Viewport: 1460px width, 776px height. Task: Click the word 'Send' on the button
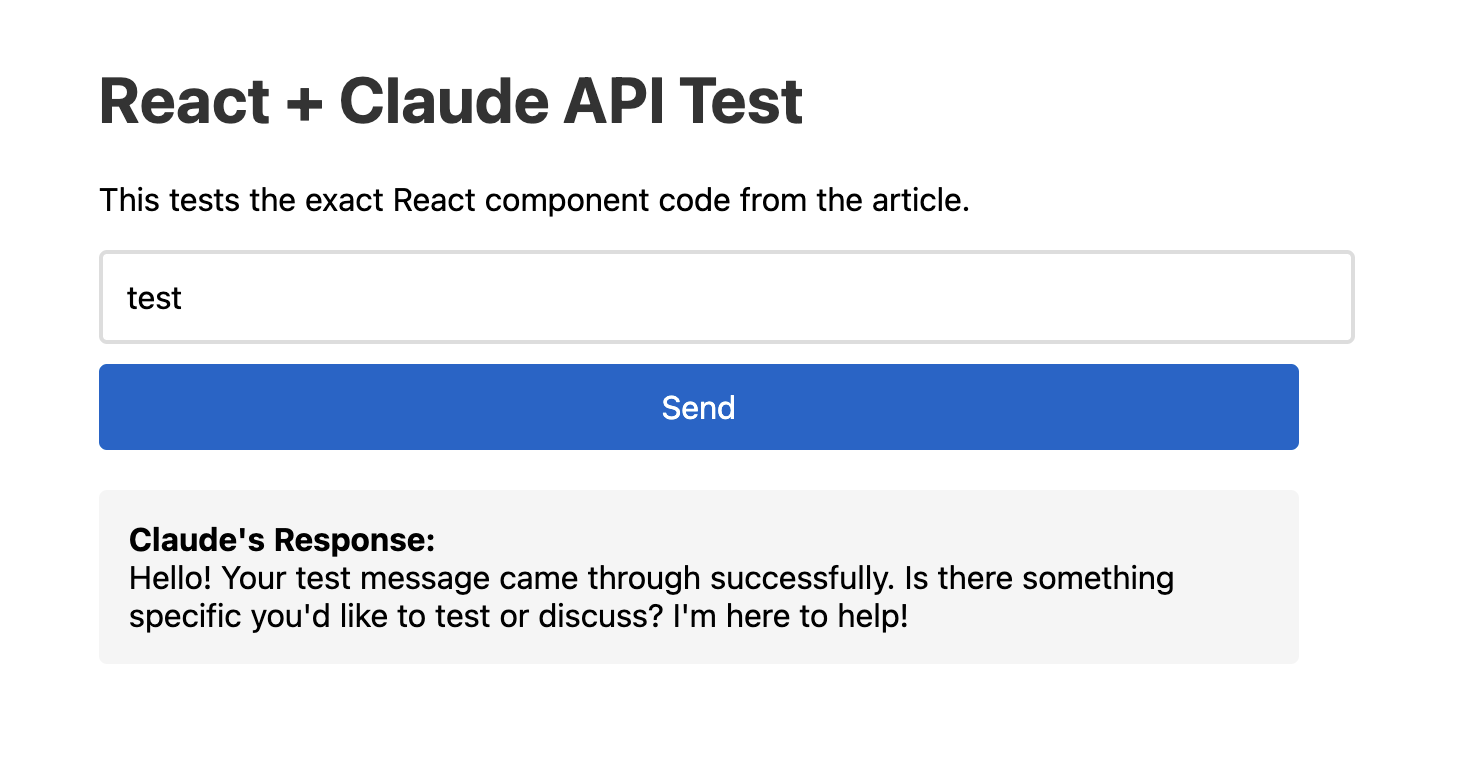(698, 407)
